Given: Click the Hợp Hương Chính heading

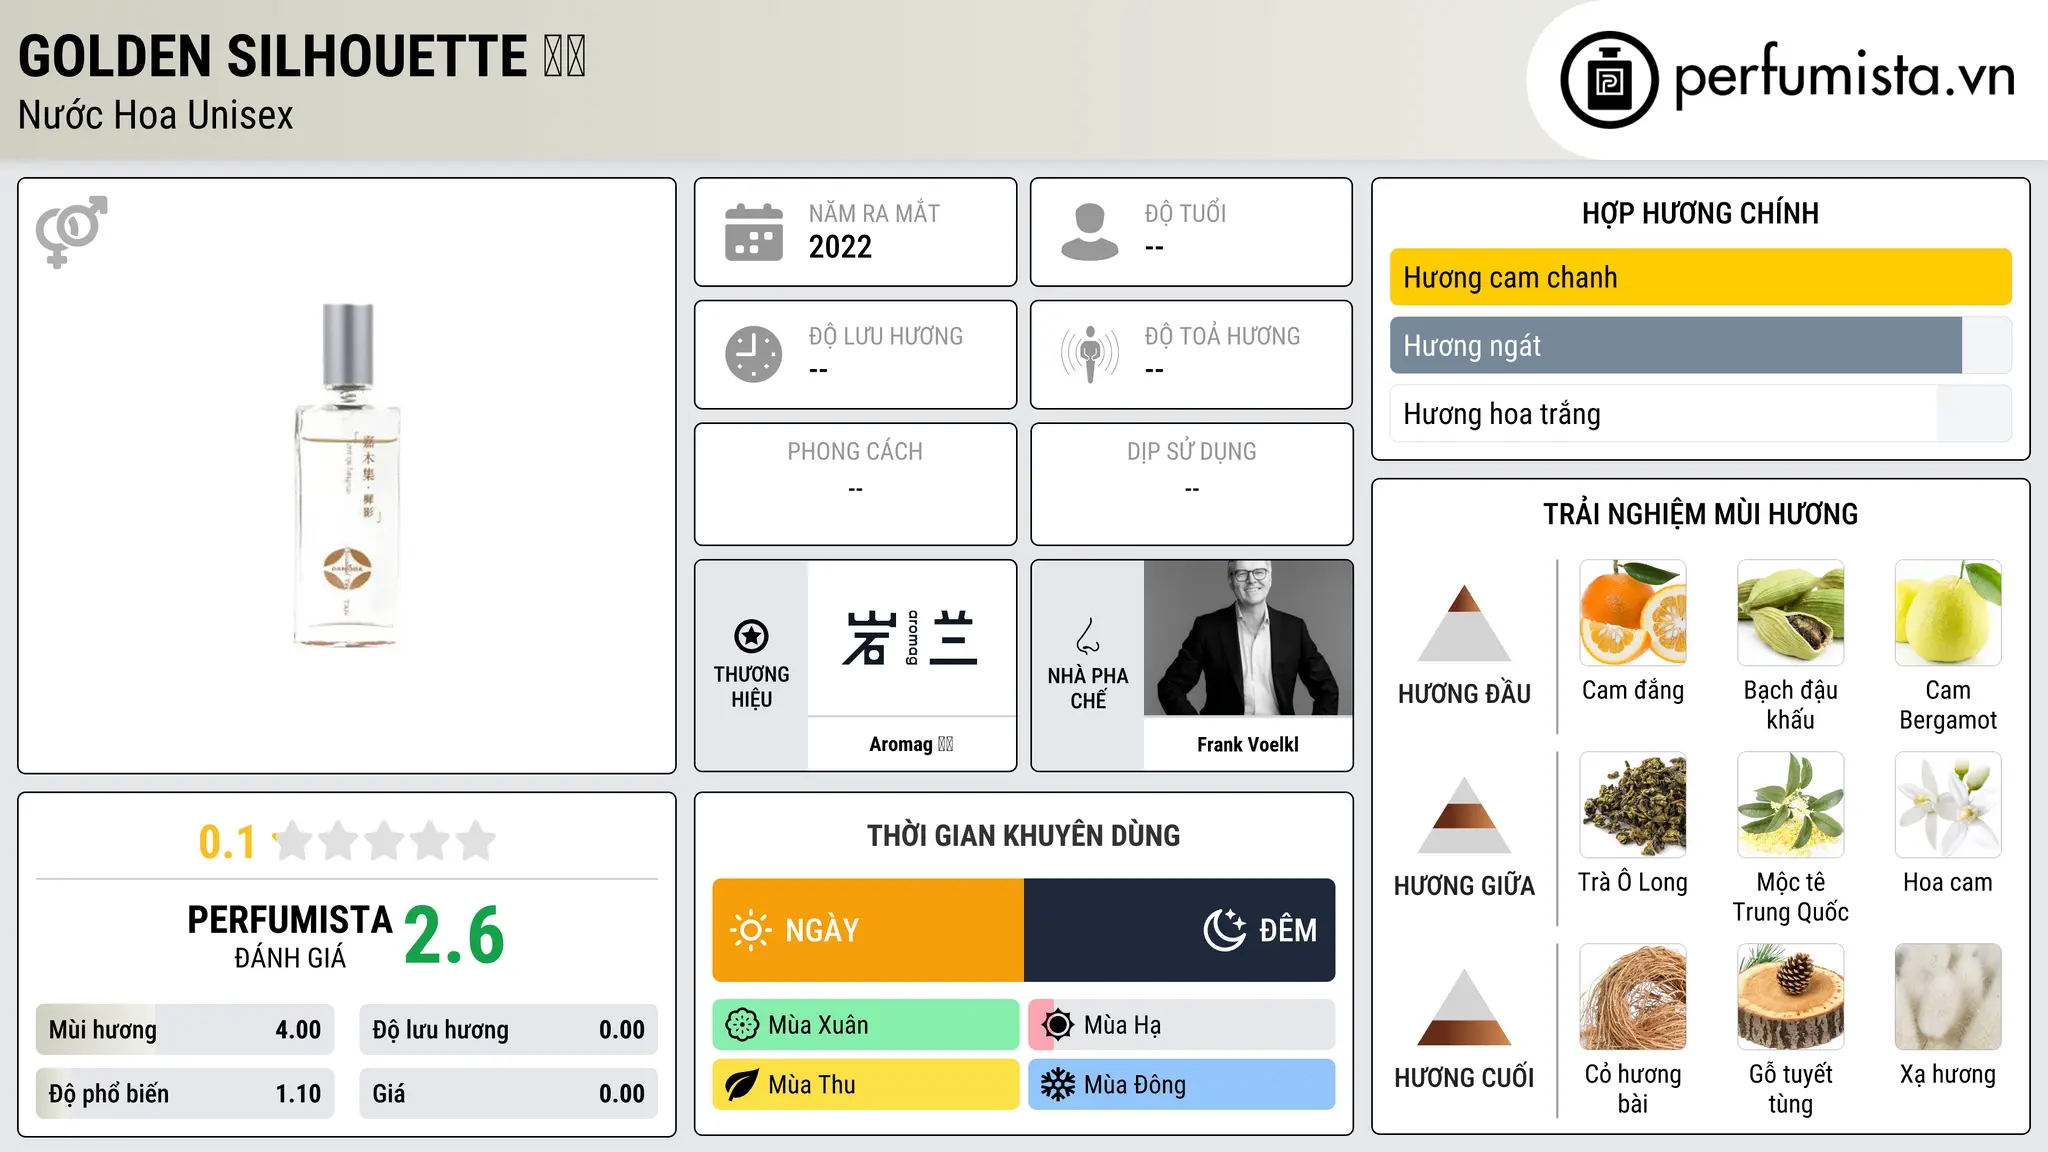Looking at the screenshot, I should (1701, 213).
